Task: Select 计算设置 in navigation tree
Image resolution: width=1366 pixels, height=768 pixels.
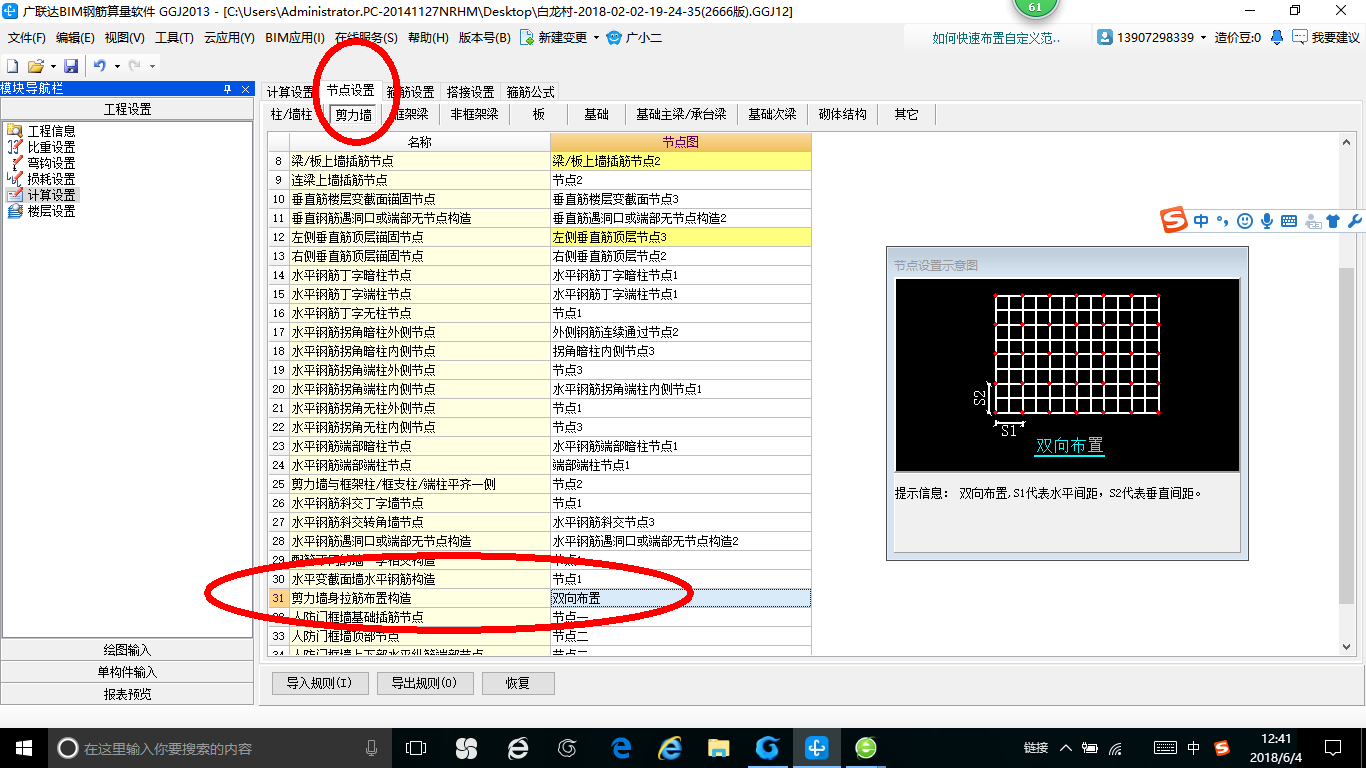Action: tap(51, 195)
